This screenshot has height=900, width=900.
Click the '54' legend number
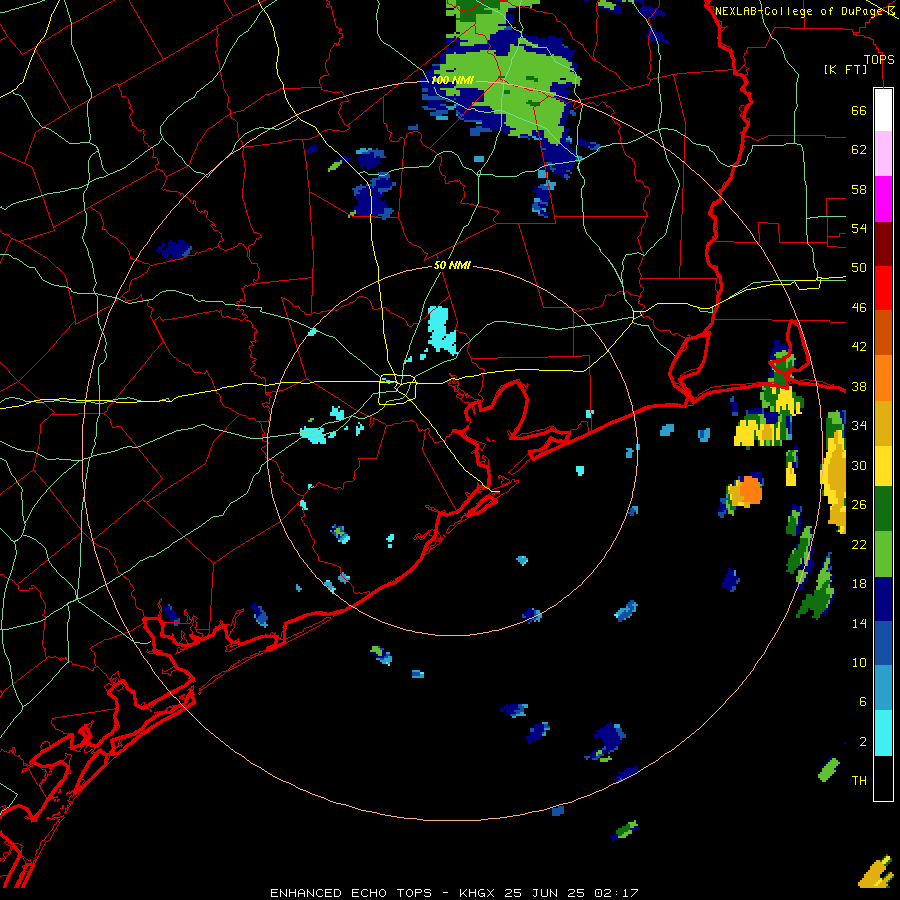point(859,228)
